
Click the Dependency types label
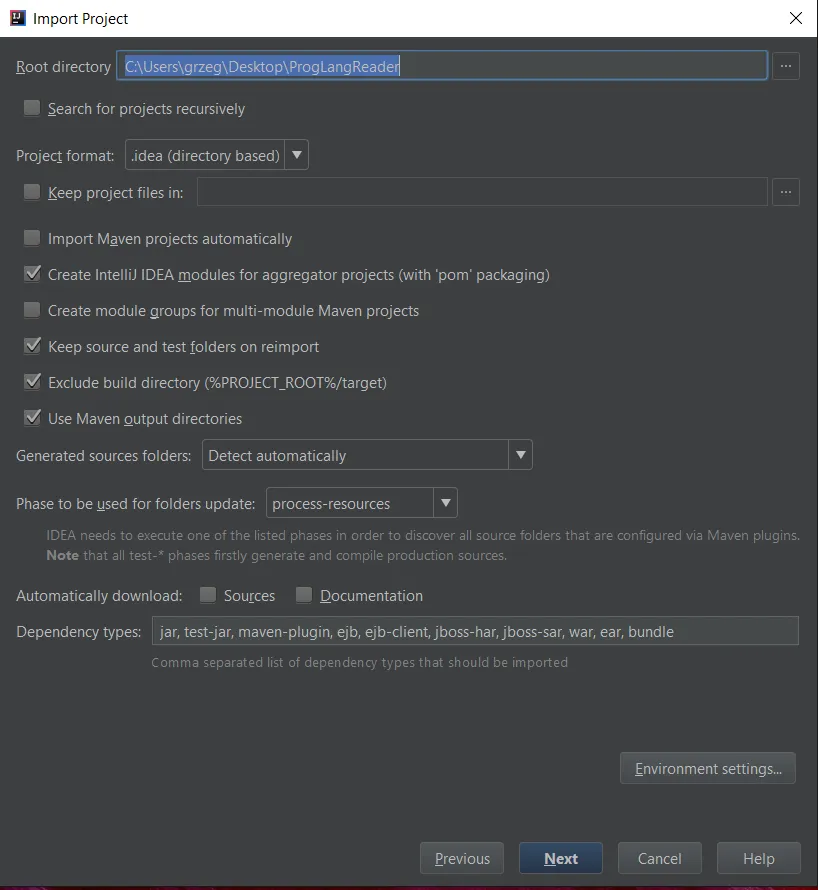tap(79, 632)
